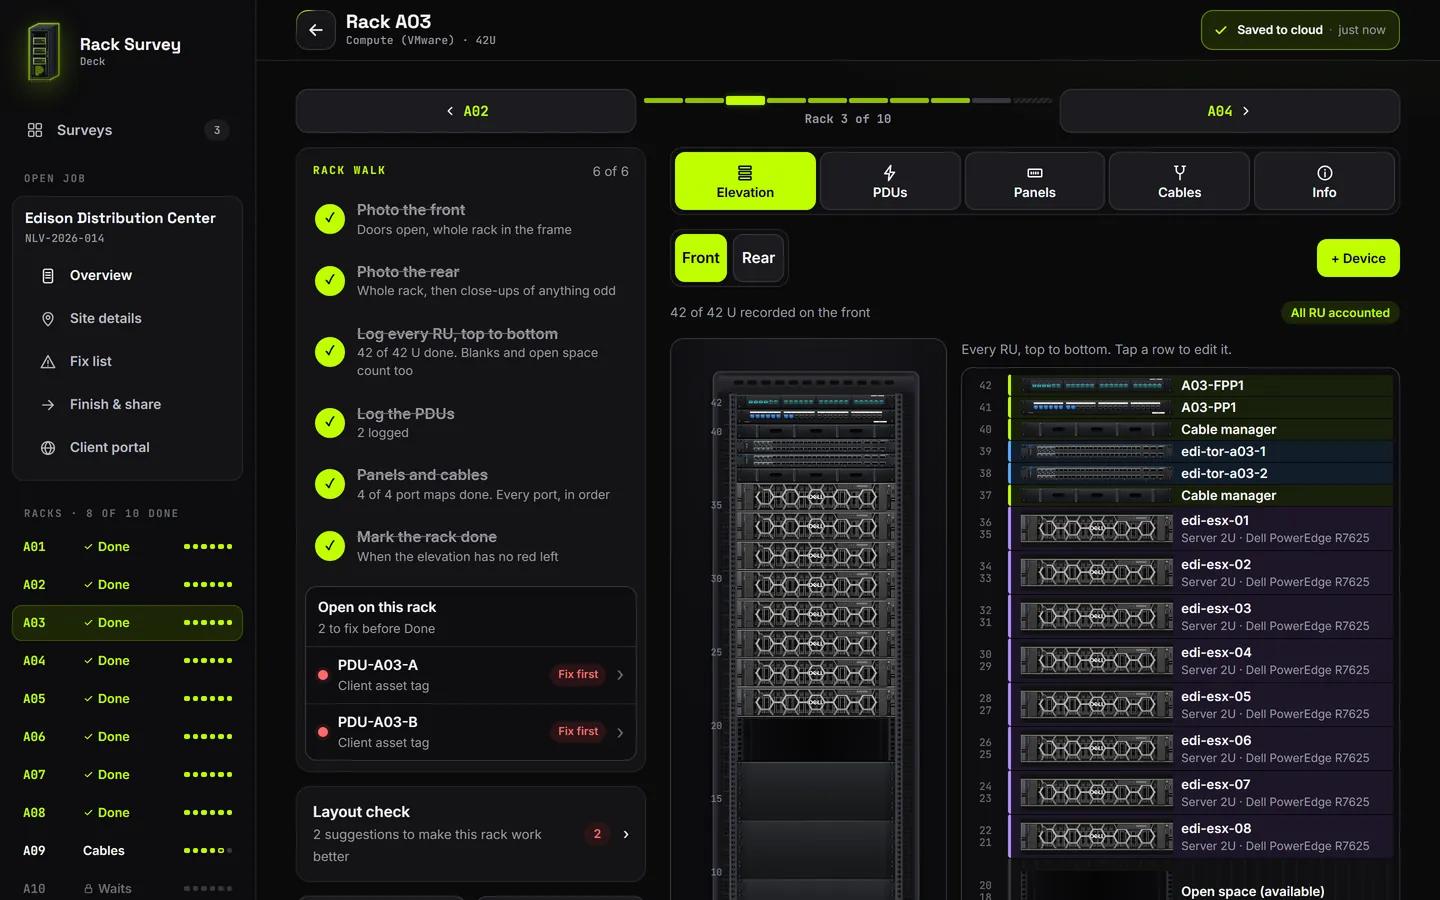
Task: Go to next rack A04
Action: coord(1230,111)
